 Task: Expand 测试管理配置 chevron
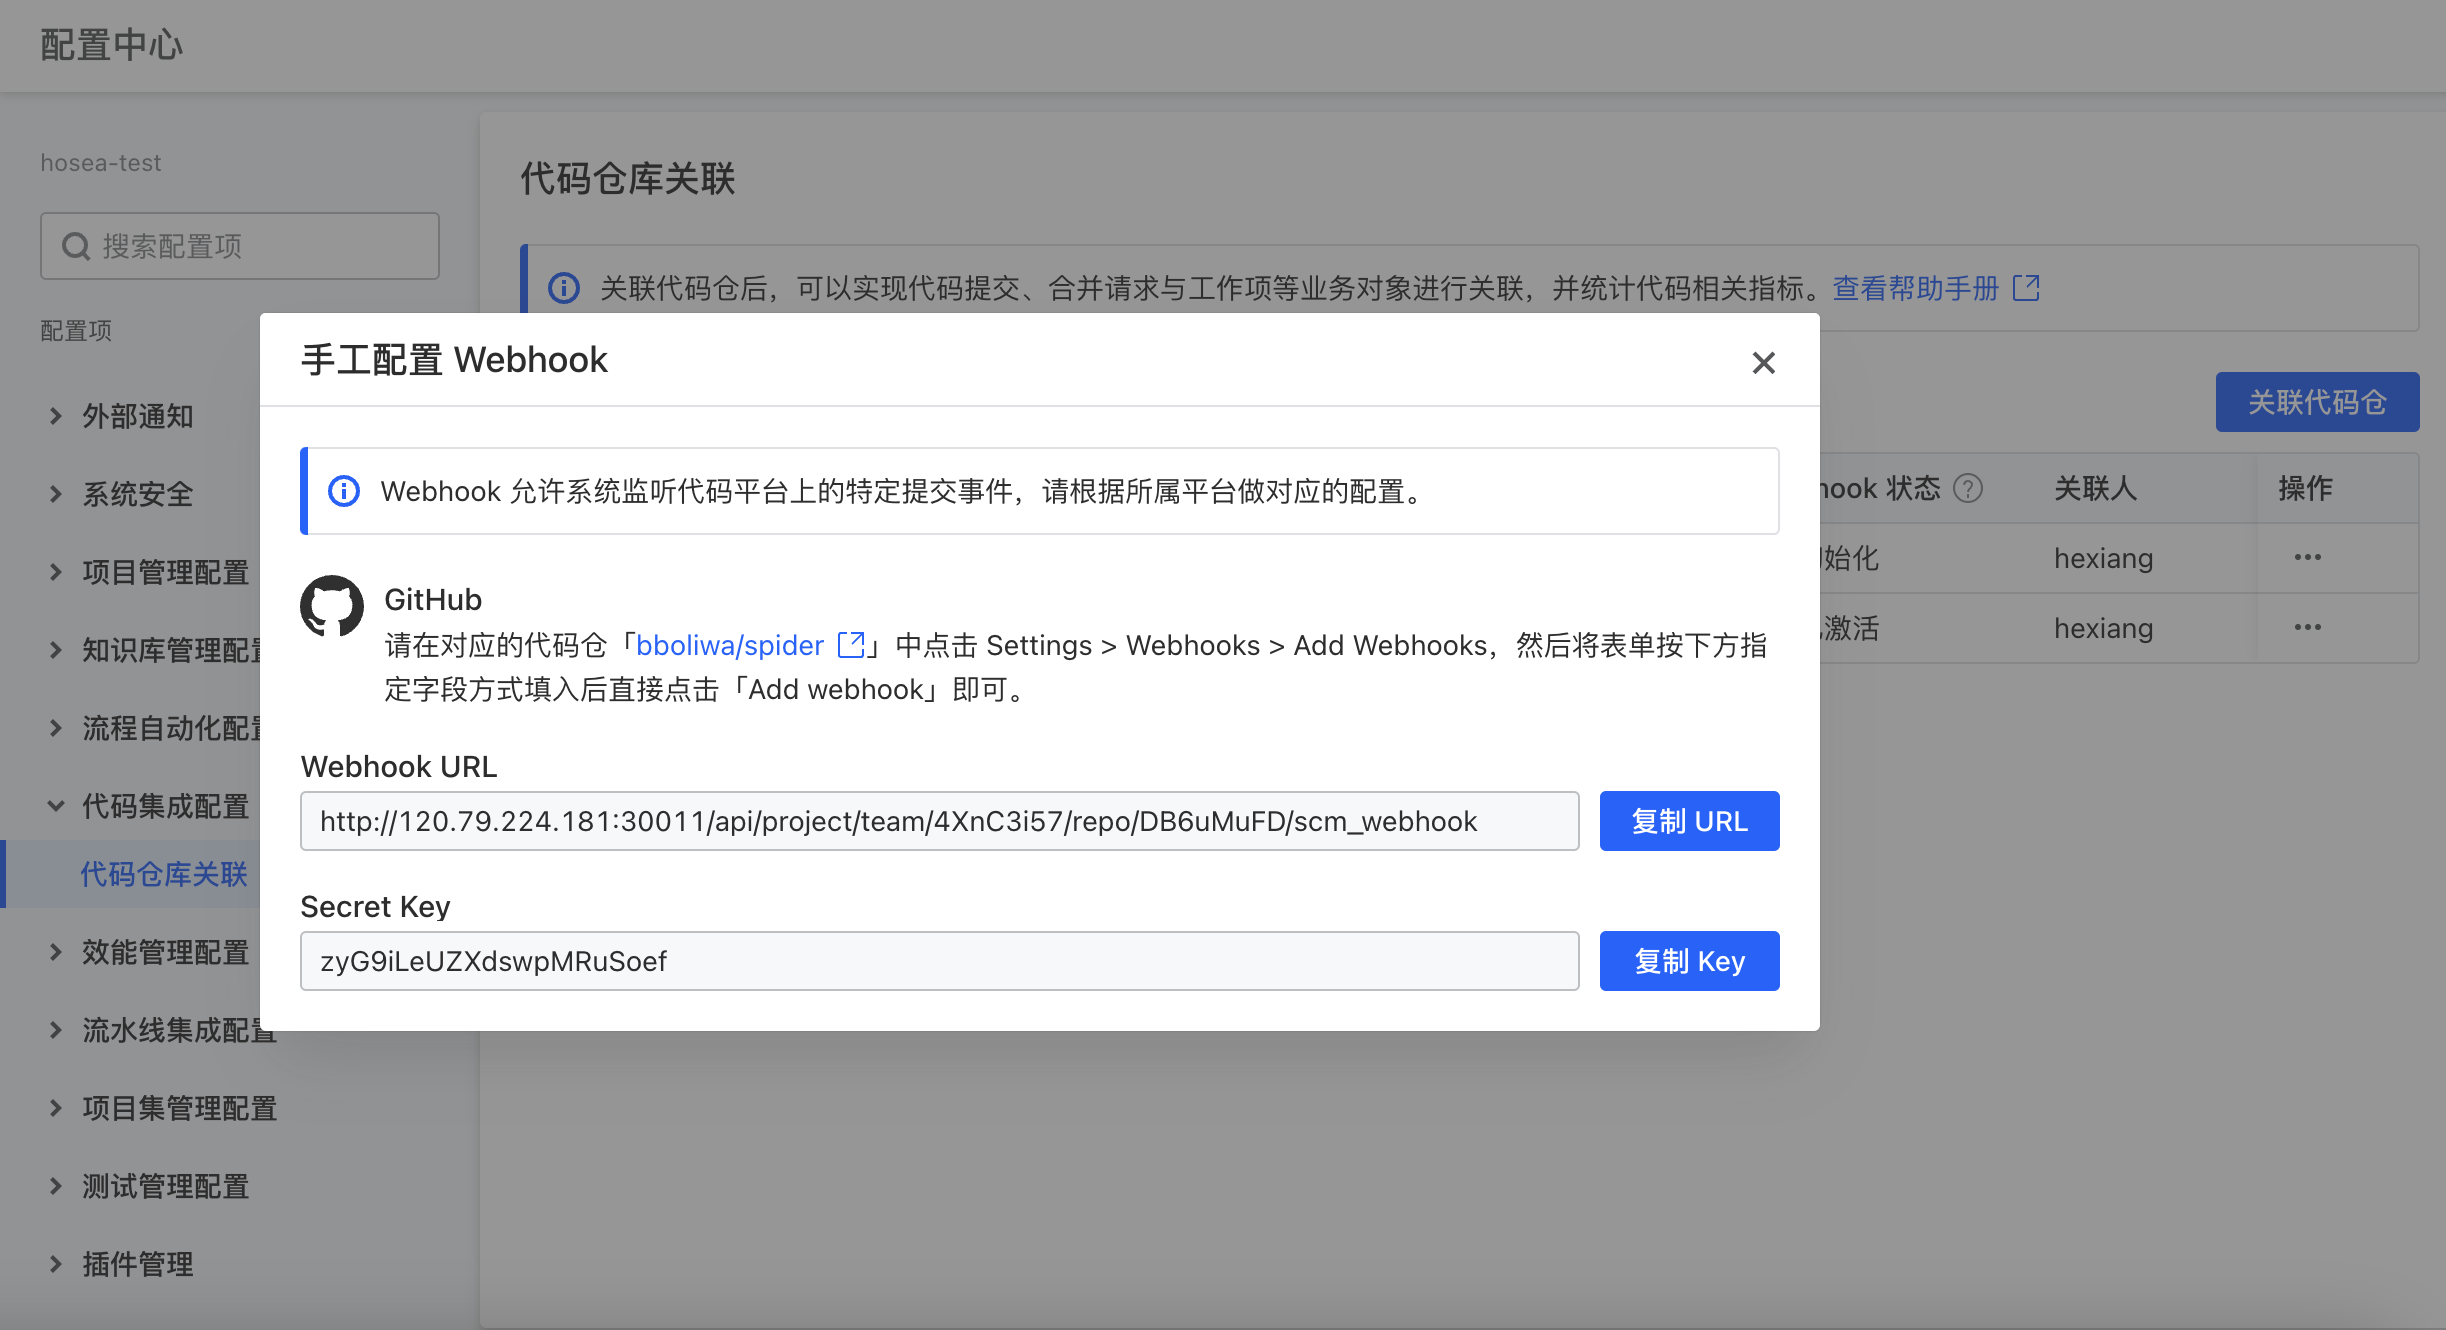point(56,1186)
